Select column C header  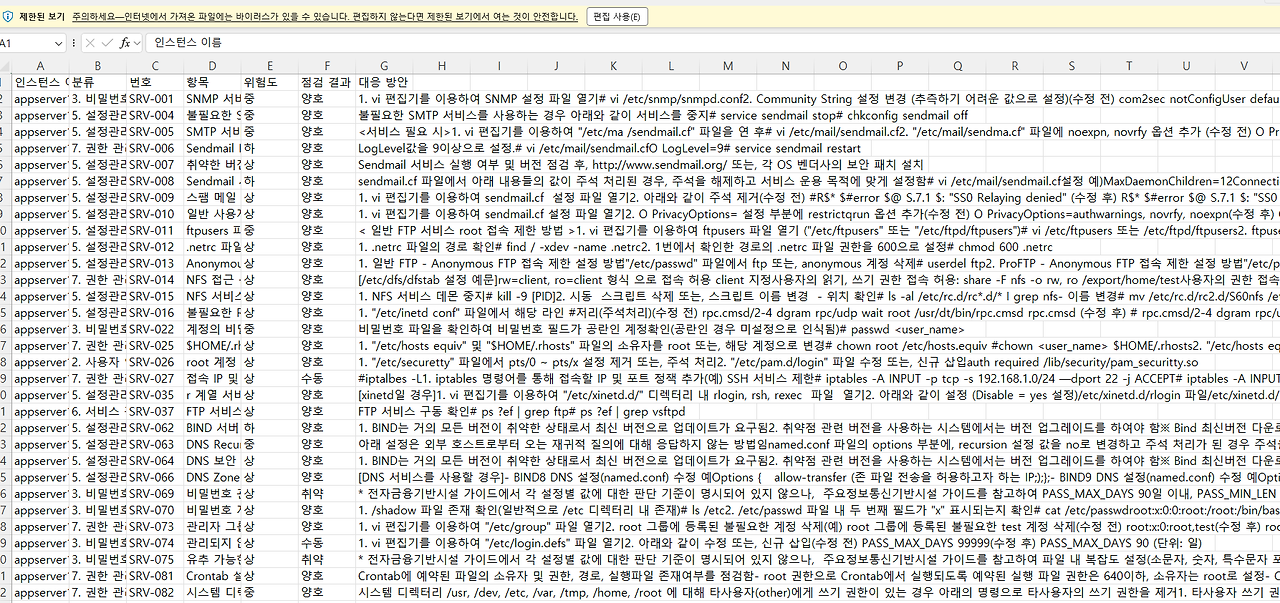pyautogui.click(x=155, y=66)
